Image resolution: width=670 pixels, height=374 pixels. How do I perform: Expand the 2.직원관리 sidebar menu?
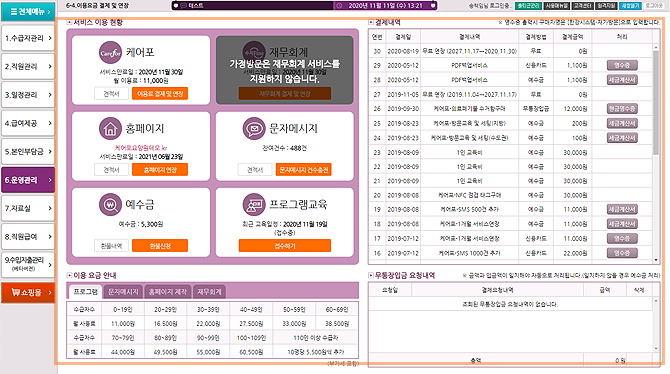pos(28,66)
